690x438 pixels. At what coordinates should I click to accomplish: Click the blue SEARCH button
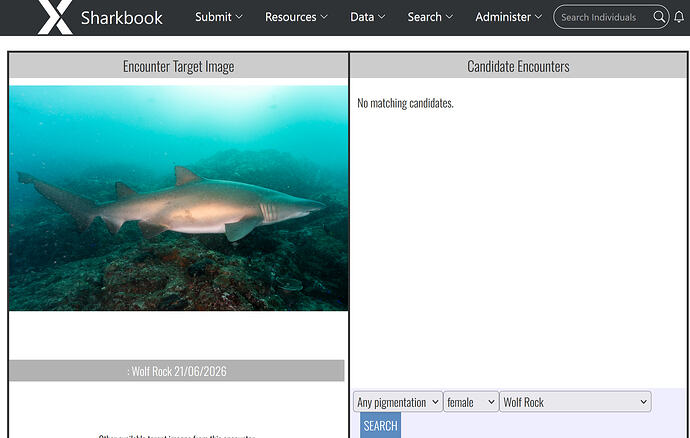(380, 425)
